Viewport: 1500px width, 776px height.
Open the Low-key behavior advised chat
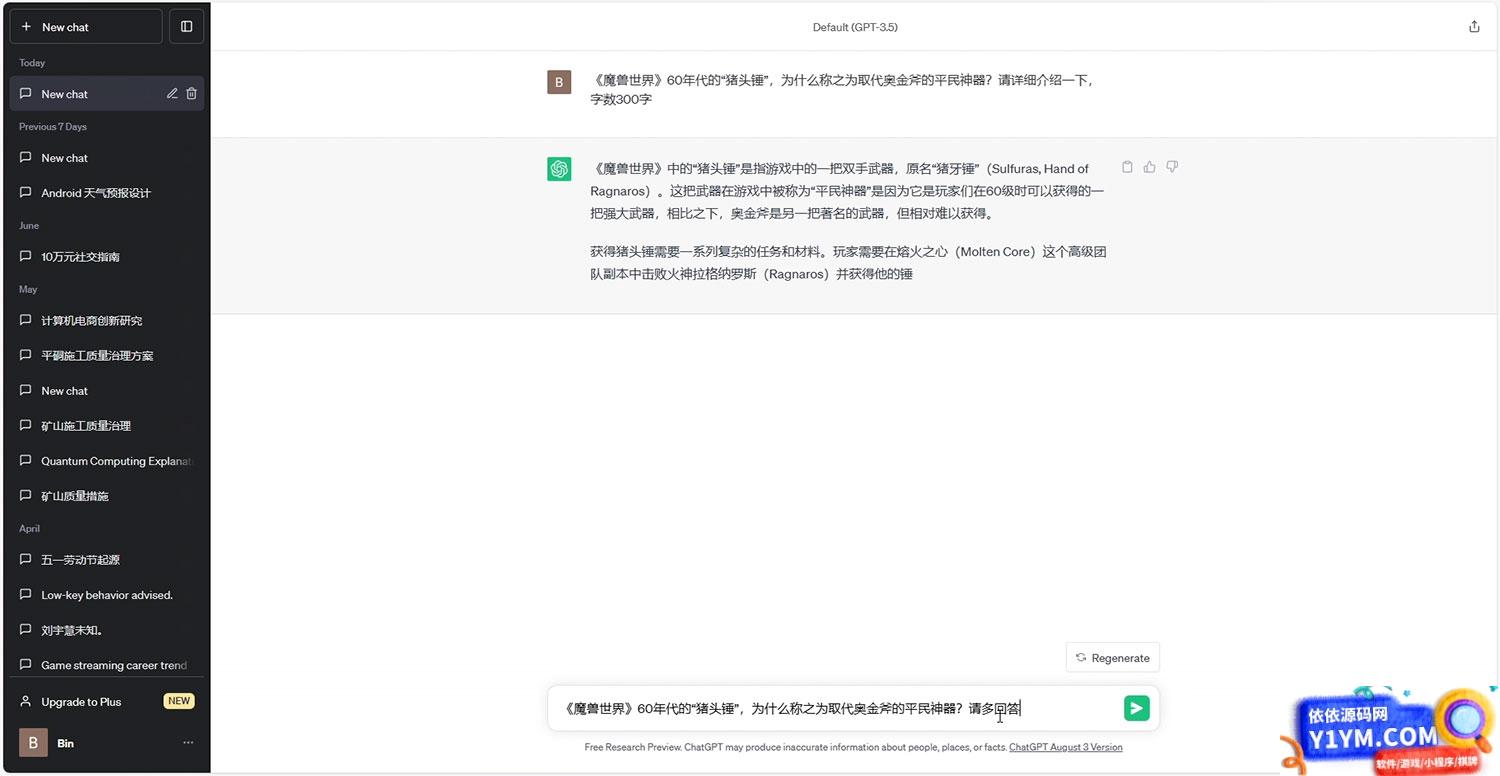click(107, 595)
